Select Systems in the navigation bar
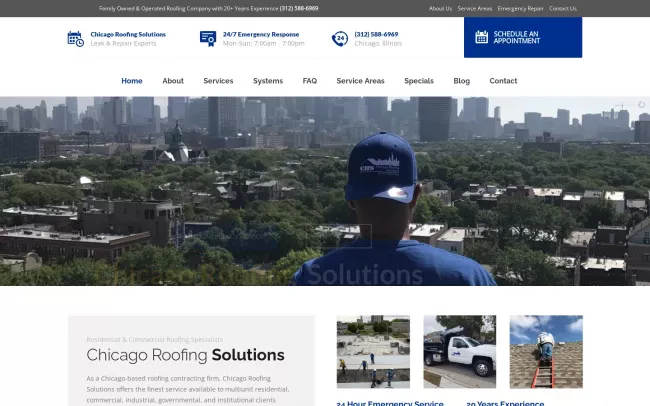This screenshot has height=406, width=650. (x=268, y=81)
